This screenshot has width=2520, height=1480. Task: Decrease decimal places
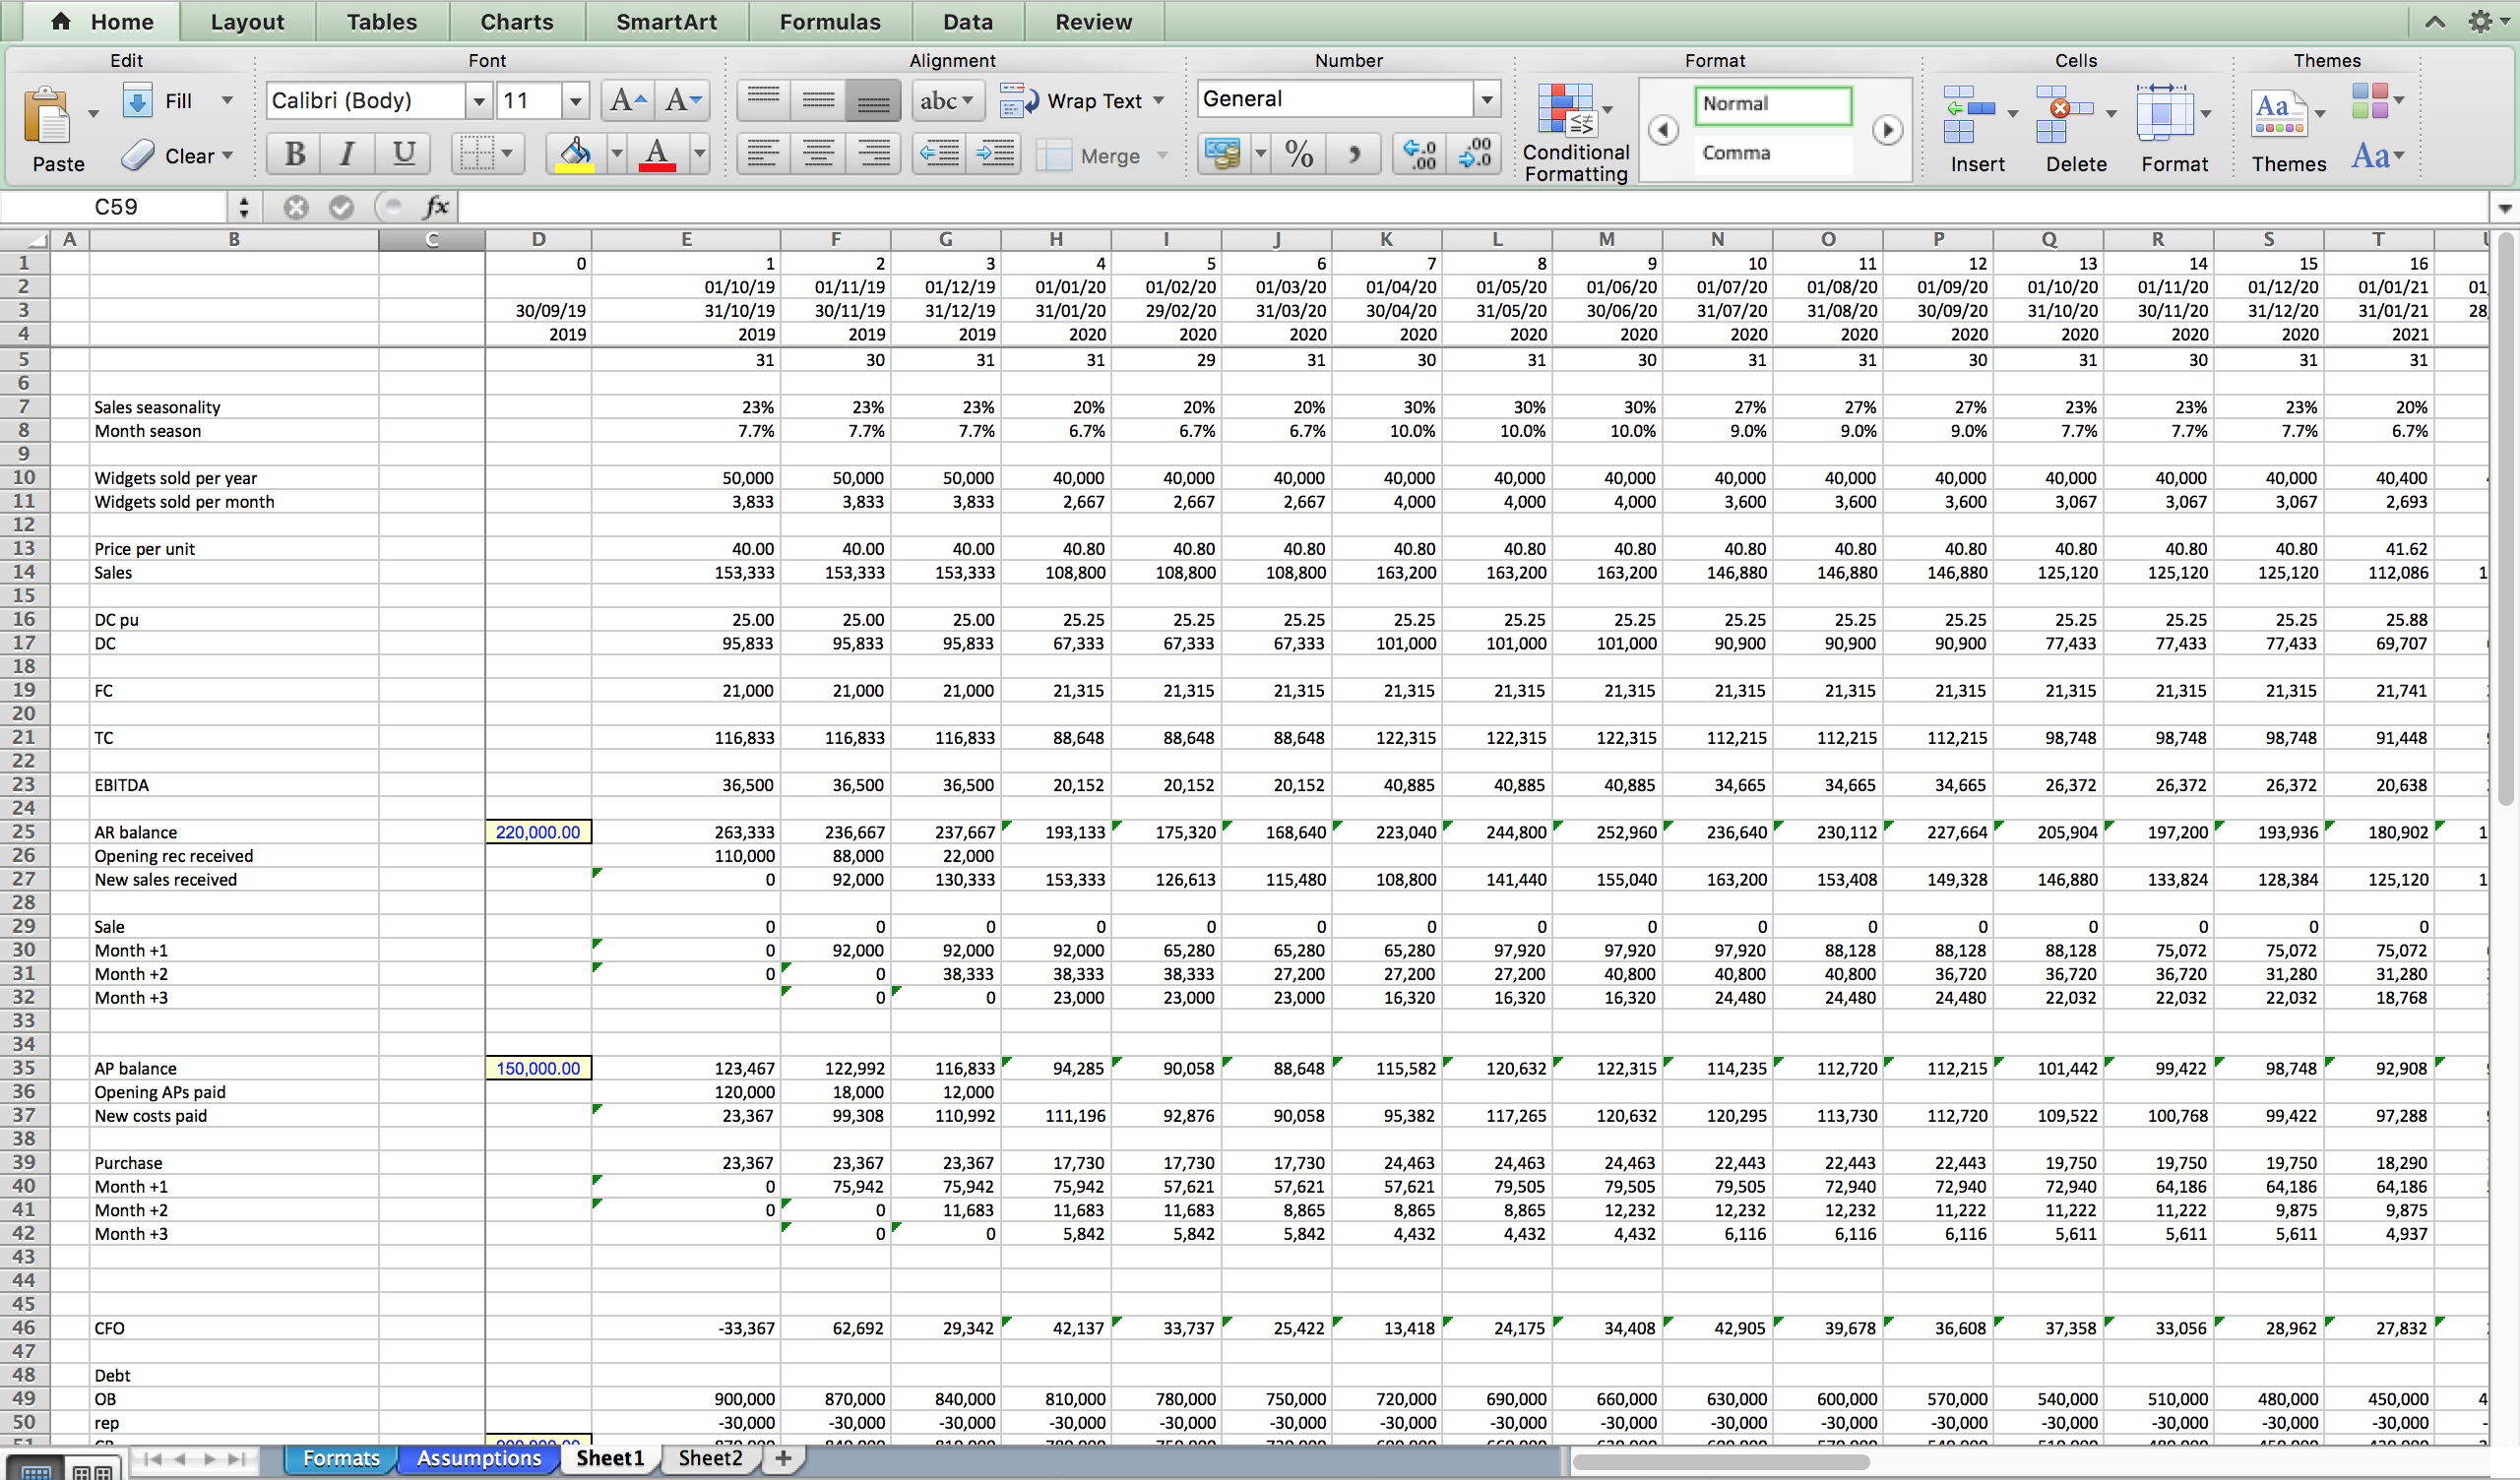1475,154
